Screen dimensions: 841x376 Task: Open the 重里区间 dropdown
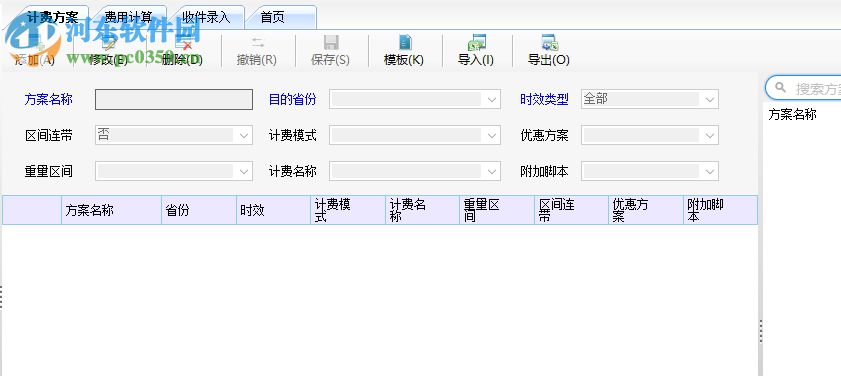(244, 172)
